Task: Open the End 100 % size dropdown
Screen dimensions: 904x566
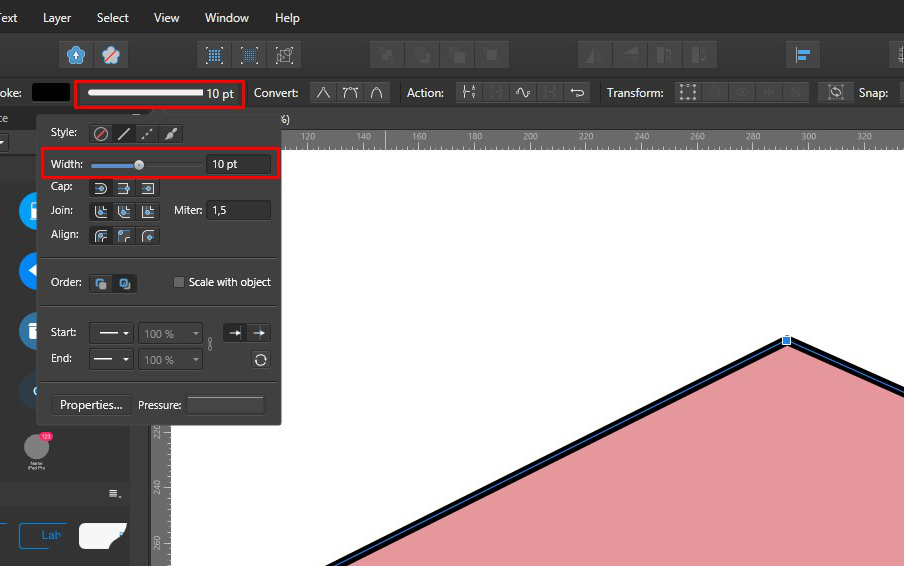Action: [x=171, y=360]
